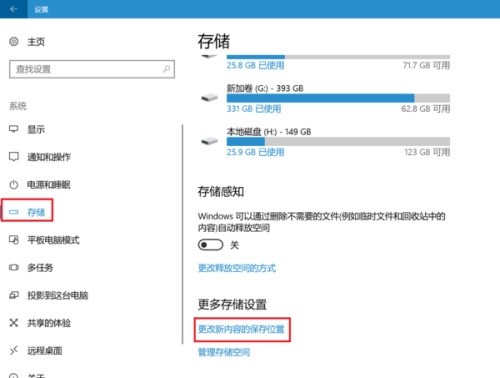500x378 pixels.
Task: Open the 显示 display monitor icon
Action: 14,129
